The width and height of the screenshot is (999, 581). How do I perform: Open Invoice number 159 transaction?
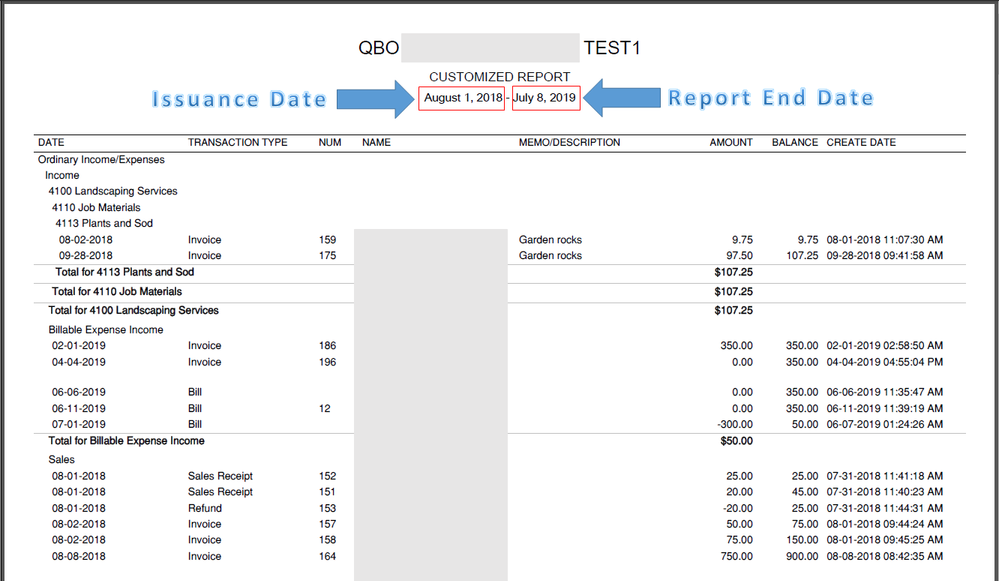tap(205, 240)
